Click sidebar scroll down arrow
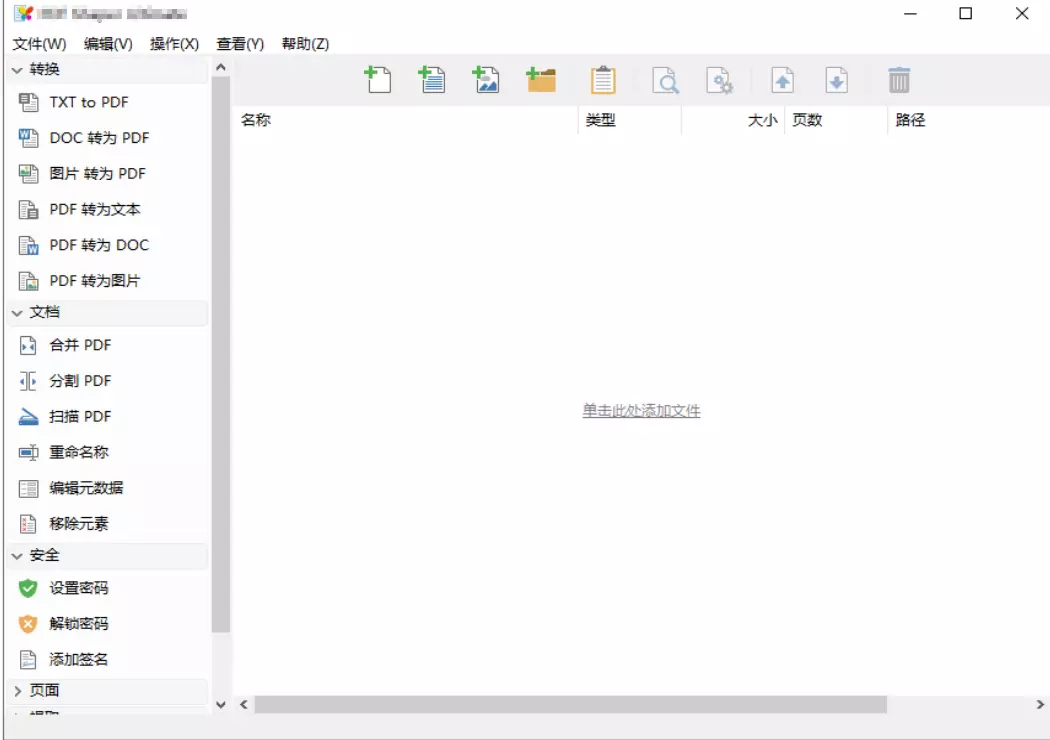The width and height of the screenshot is (1050, 740). (221, 705)
